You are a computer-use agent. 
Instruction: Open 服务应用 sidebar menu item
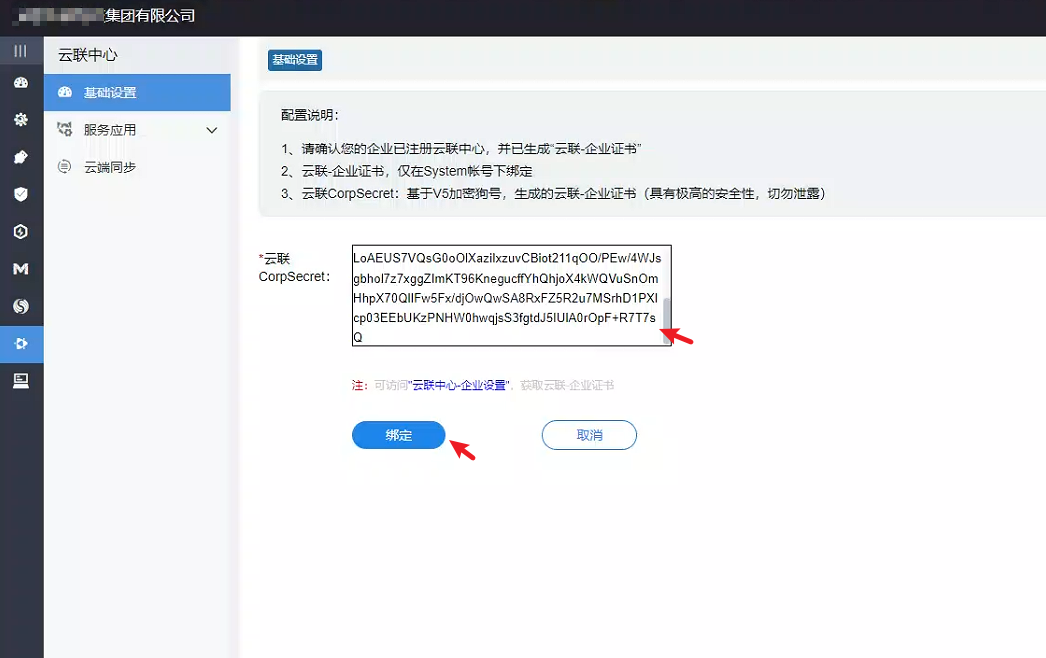[x=137, y=129]
